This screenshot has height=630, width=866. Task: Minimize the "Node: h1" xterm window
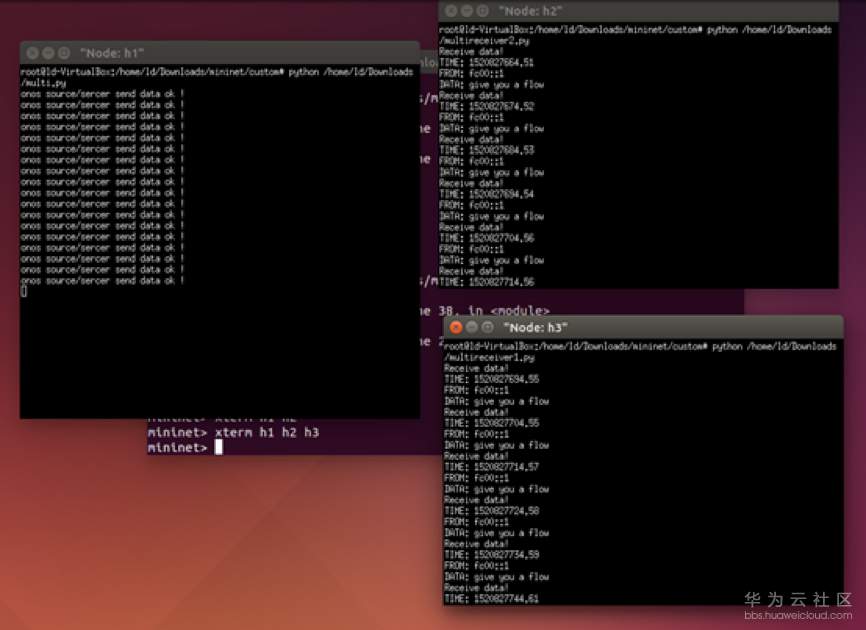48,53
